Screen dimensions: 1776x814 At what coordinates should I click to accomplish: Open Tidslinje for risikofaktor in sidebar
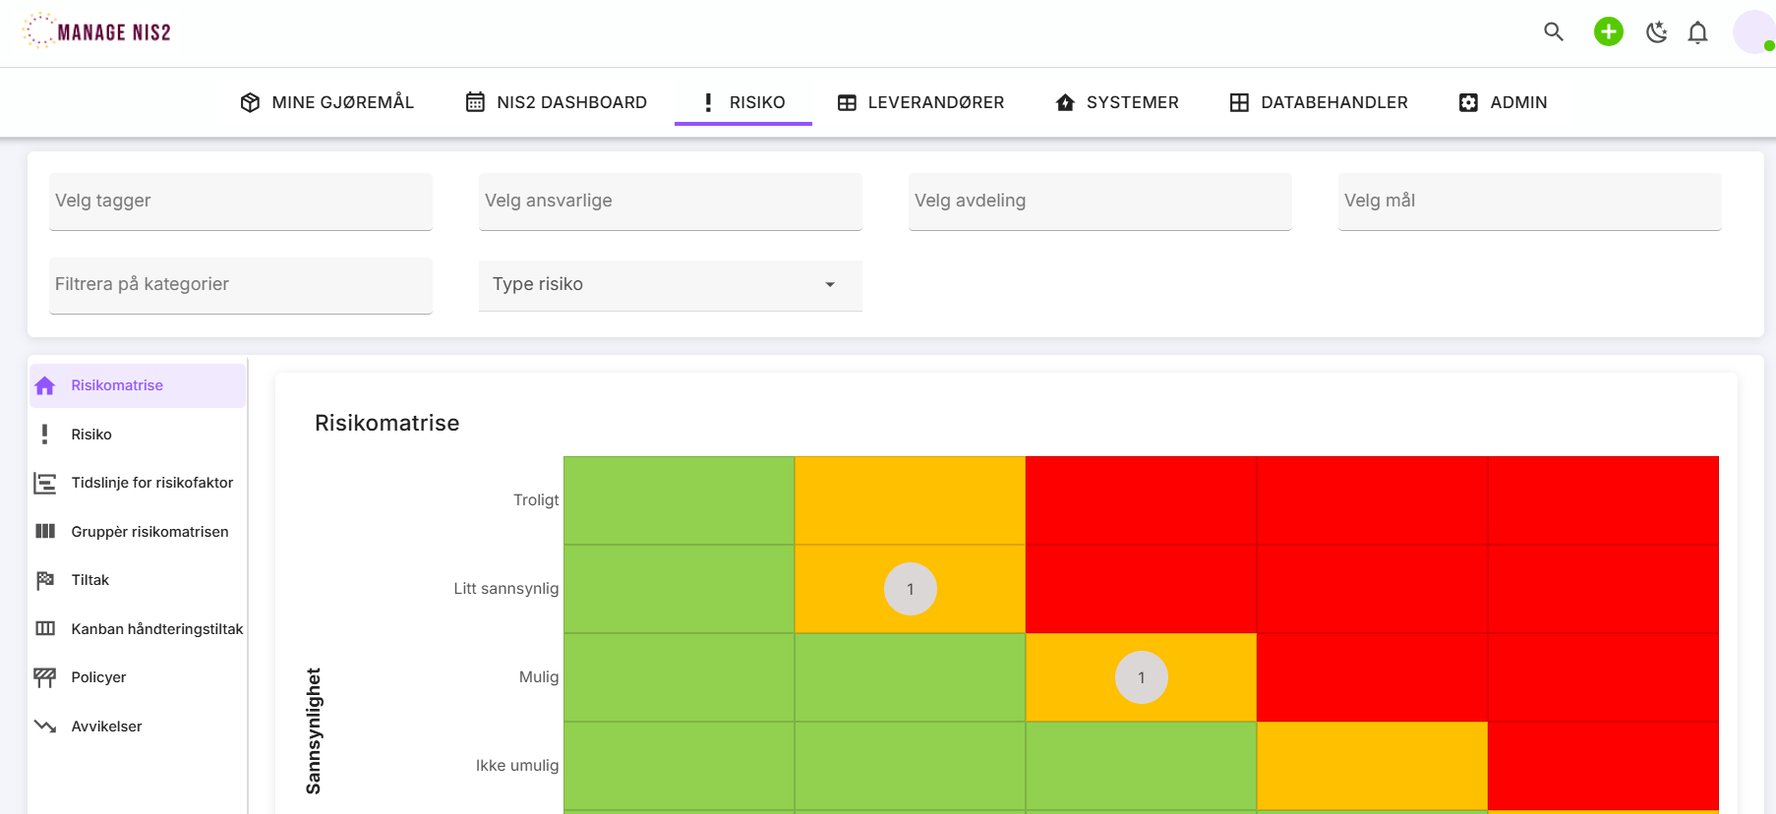click(151, 483)
